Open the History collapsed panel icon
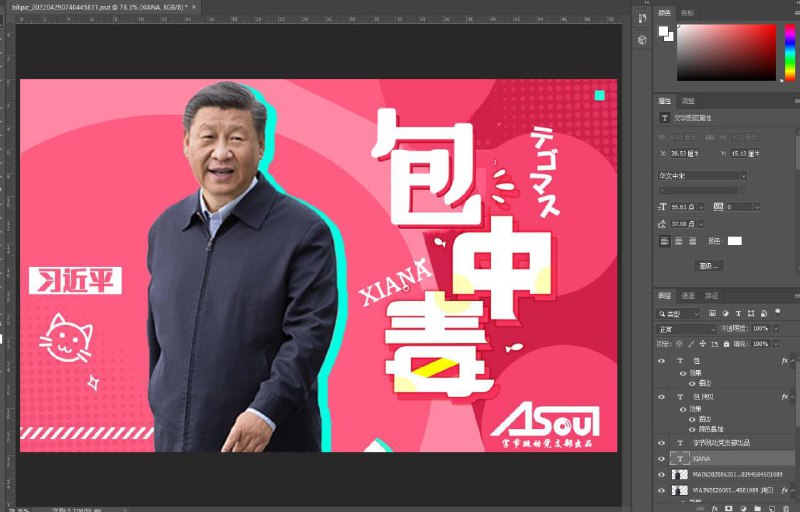The height and width of the screenshot is (512, 800). point(642,18)
